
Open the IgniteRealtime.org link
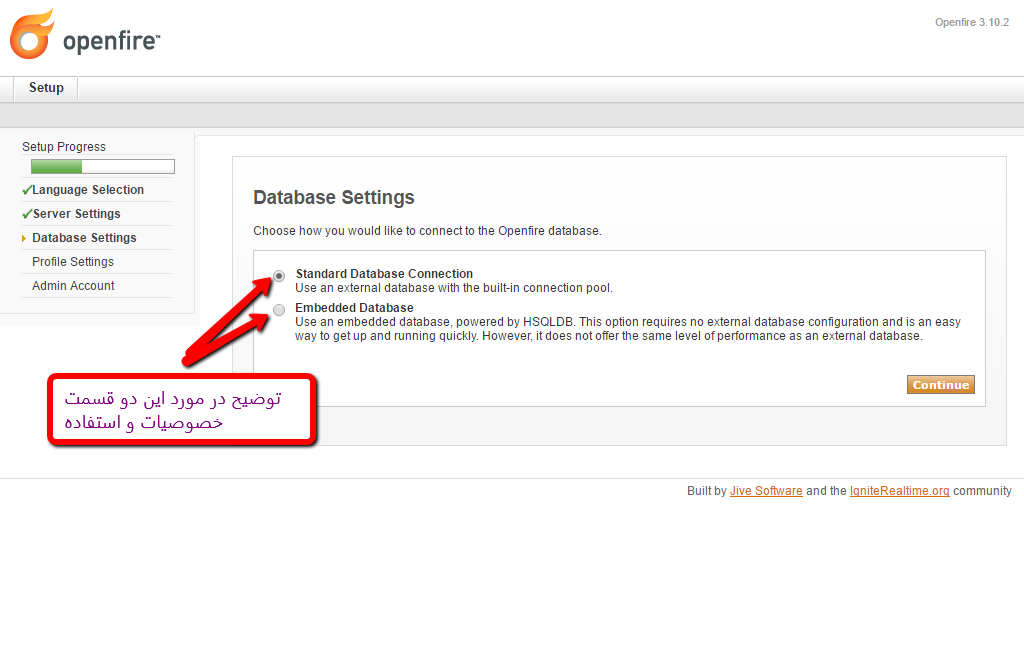click(899, 491)
